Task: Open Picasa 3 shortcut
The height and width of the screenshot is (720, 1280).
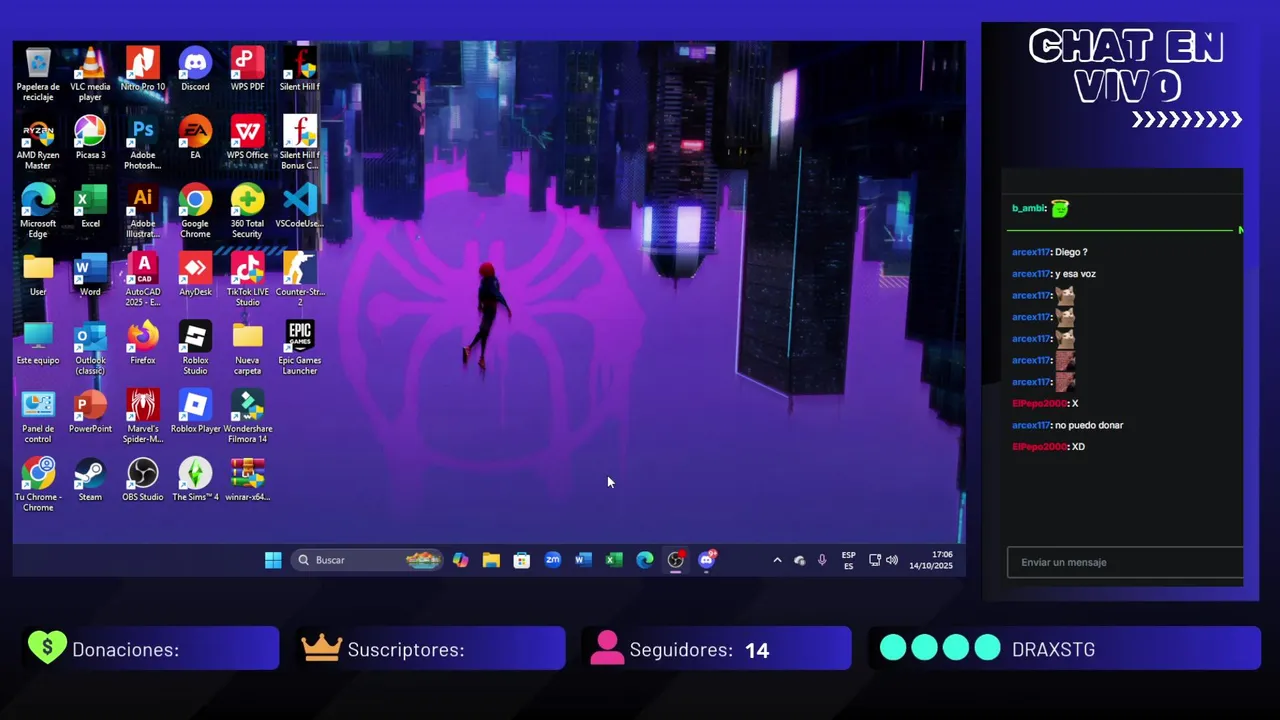Action: coord(90,138)
